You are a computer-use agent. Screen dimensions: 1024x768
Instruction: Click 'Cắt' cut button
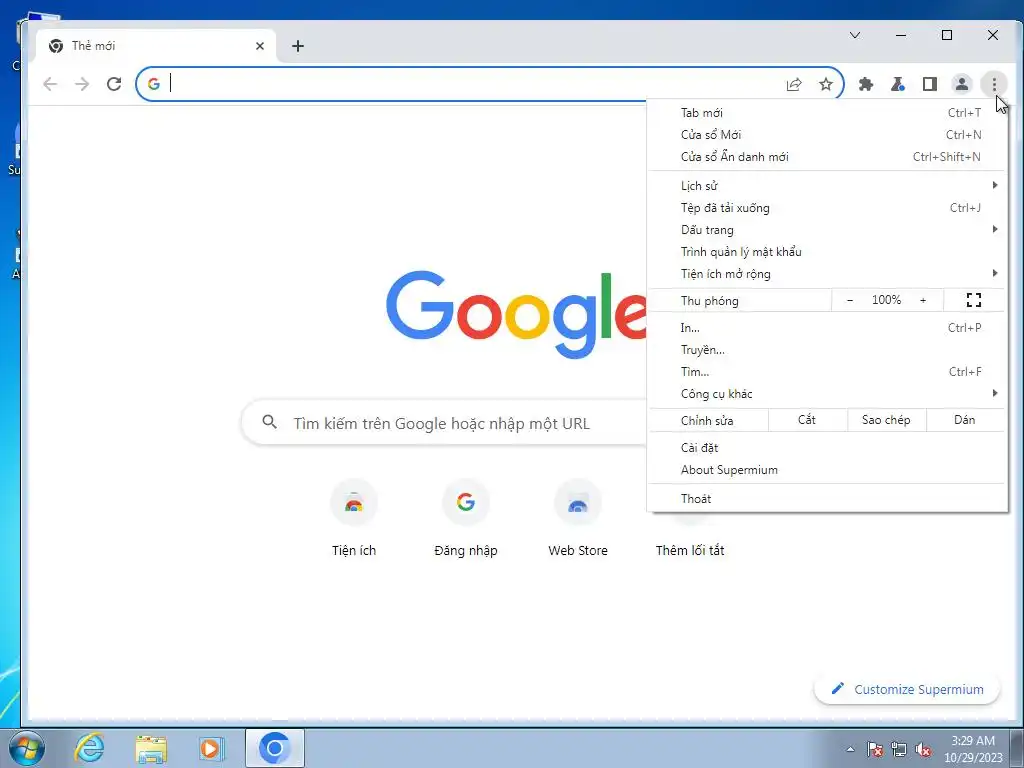coord(807,420)
